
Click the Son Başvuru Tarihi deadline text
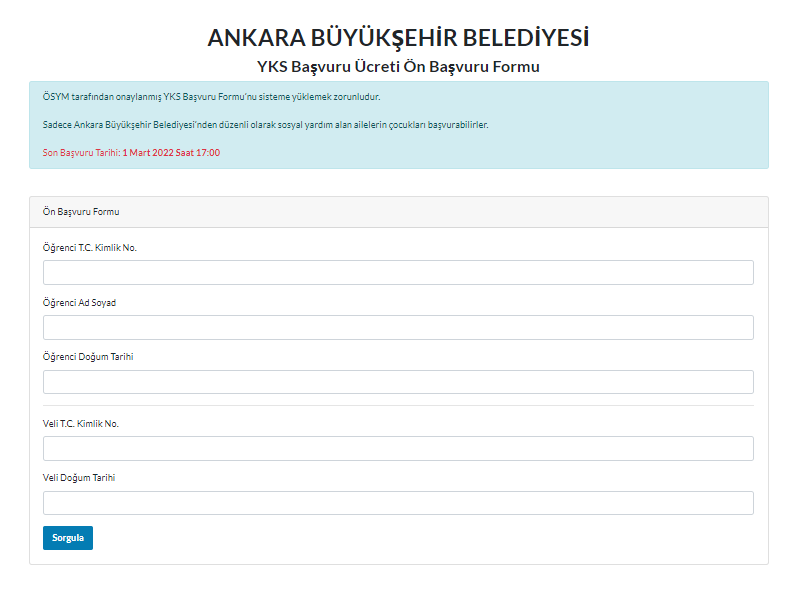131,153
